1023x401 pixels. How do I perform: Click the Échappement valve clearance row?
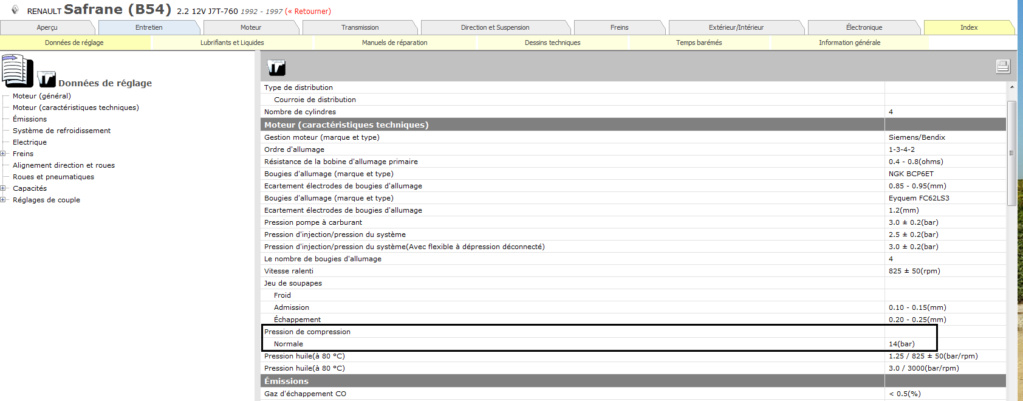634,319
